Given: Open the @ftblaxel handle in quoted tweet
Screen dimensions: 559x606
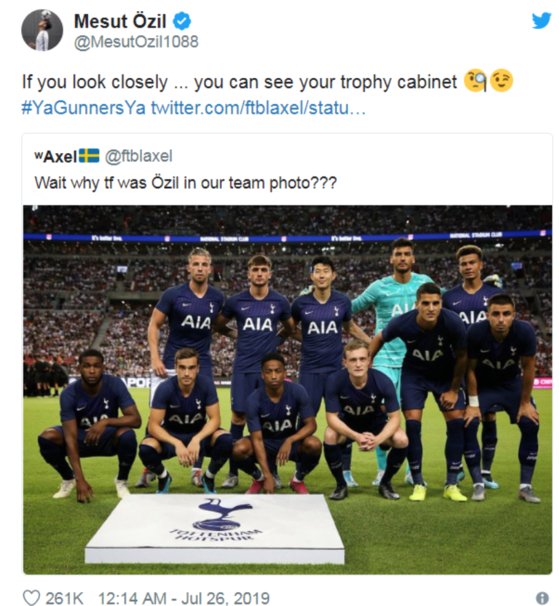Looking at the screenshot, I should (x=138, y=156).
